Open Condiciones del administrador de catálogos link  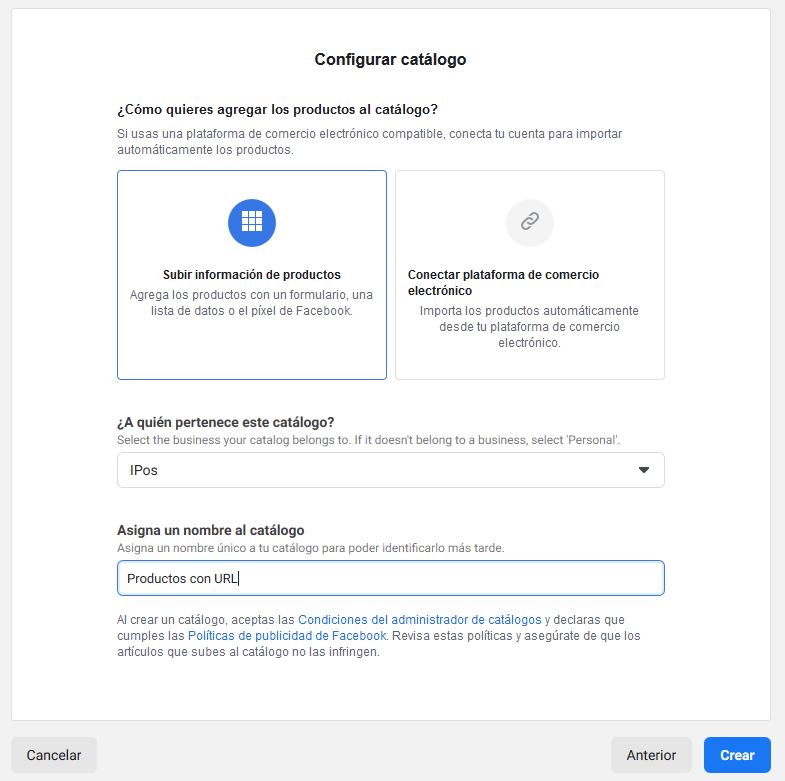pos(420,620)
